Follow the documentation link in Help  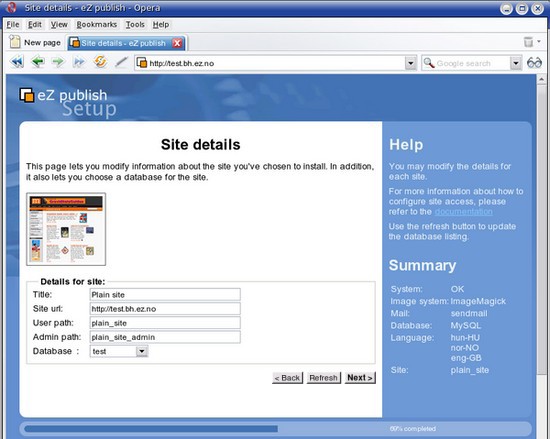[x=463, y=212]
